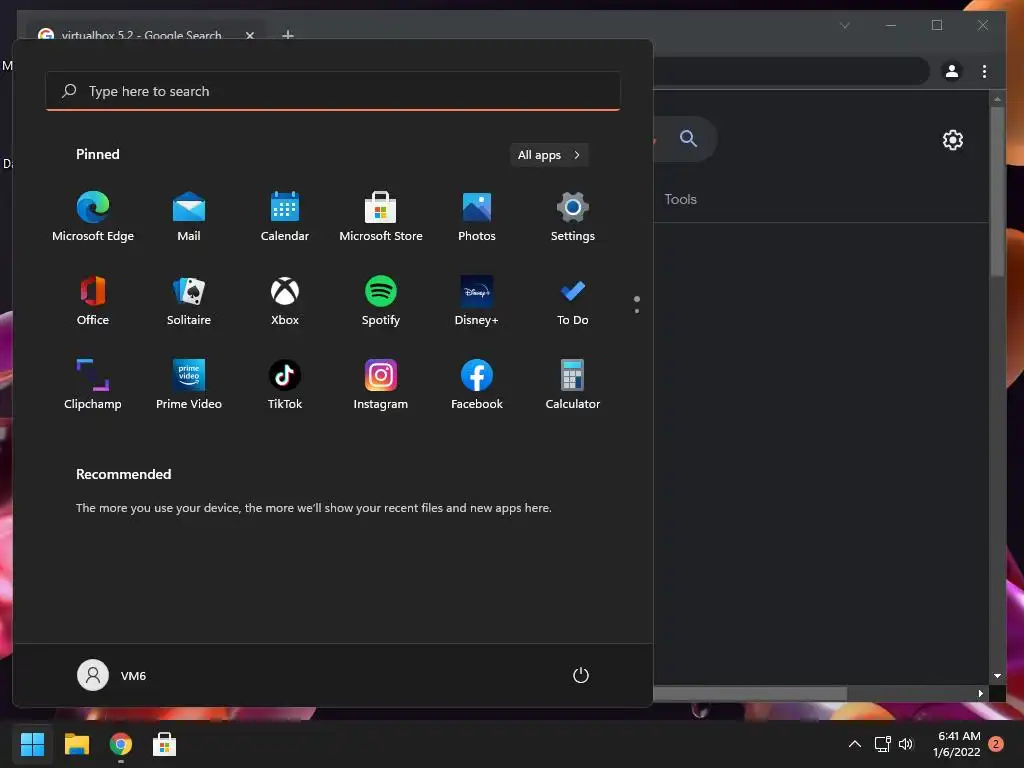1024x768 pixels.
Task: Switch to Chrome on the taskbar
Action: [x=121, y=744]
